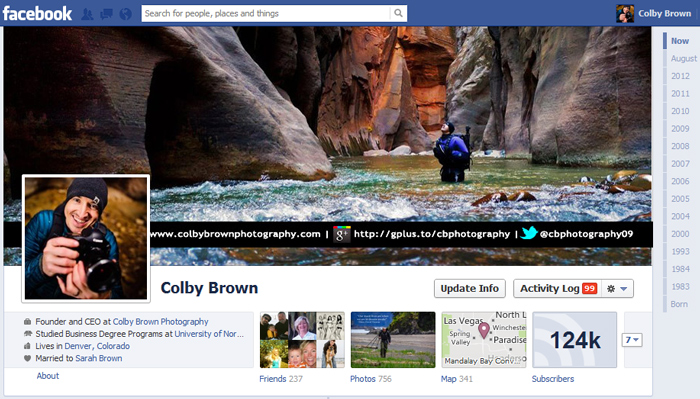Image resolution: width=700 pixels, height=399 pixels.
Task: Click the colbybrownphotography.com cover text
Action: click(235, 234)
